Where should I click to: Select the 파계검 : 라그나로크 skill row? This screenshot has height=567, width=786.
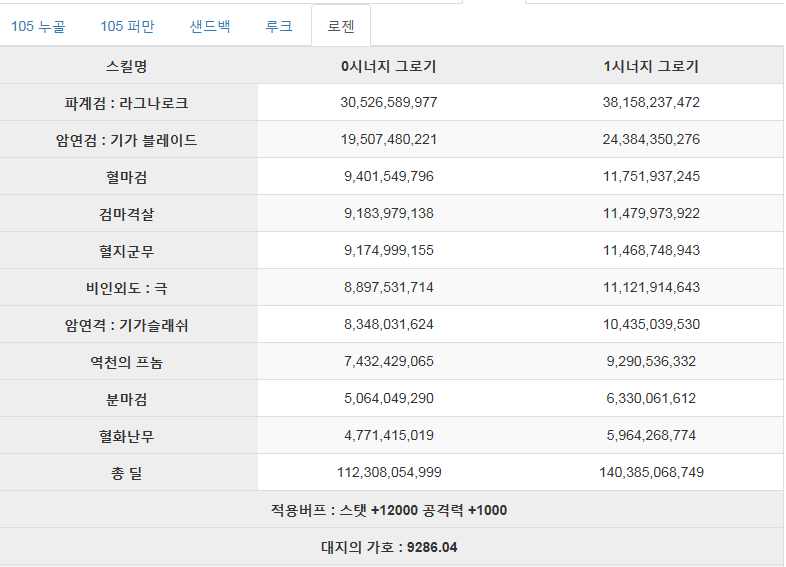pos(391,102)
